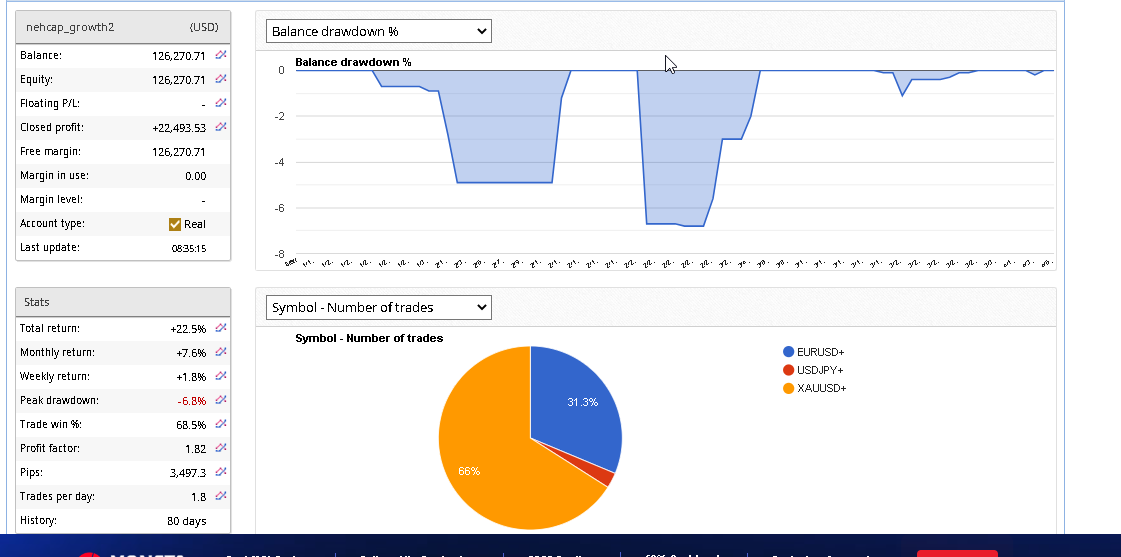The width and height of the screenshot is (1121, 557).
Task: Click the graph icon for Floating P/L
Action: click(221, 103)
